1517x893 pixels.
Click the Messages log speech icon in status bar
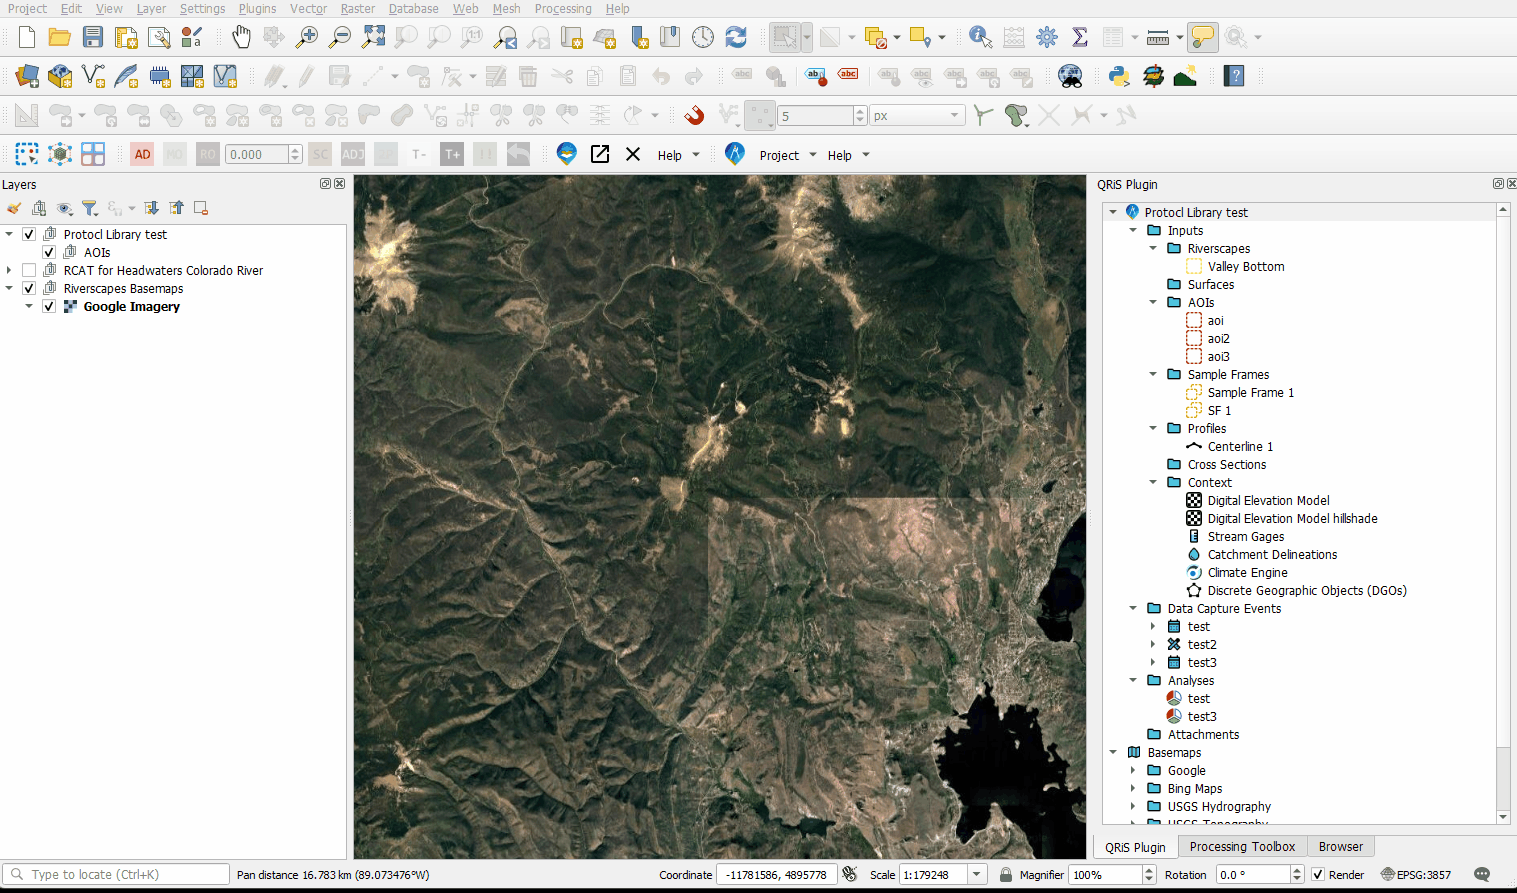click(1482, 874)
